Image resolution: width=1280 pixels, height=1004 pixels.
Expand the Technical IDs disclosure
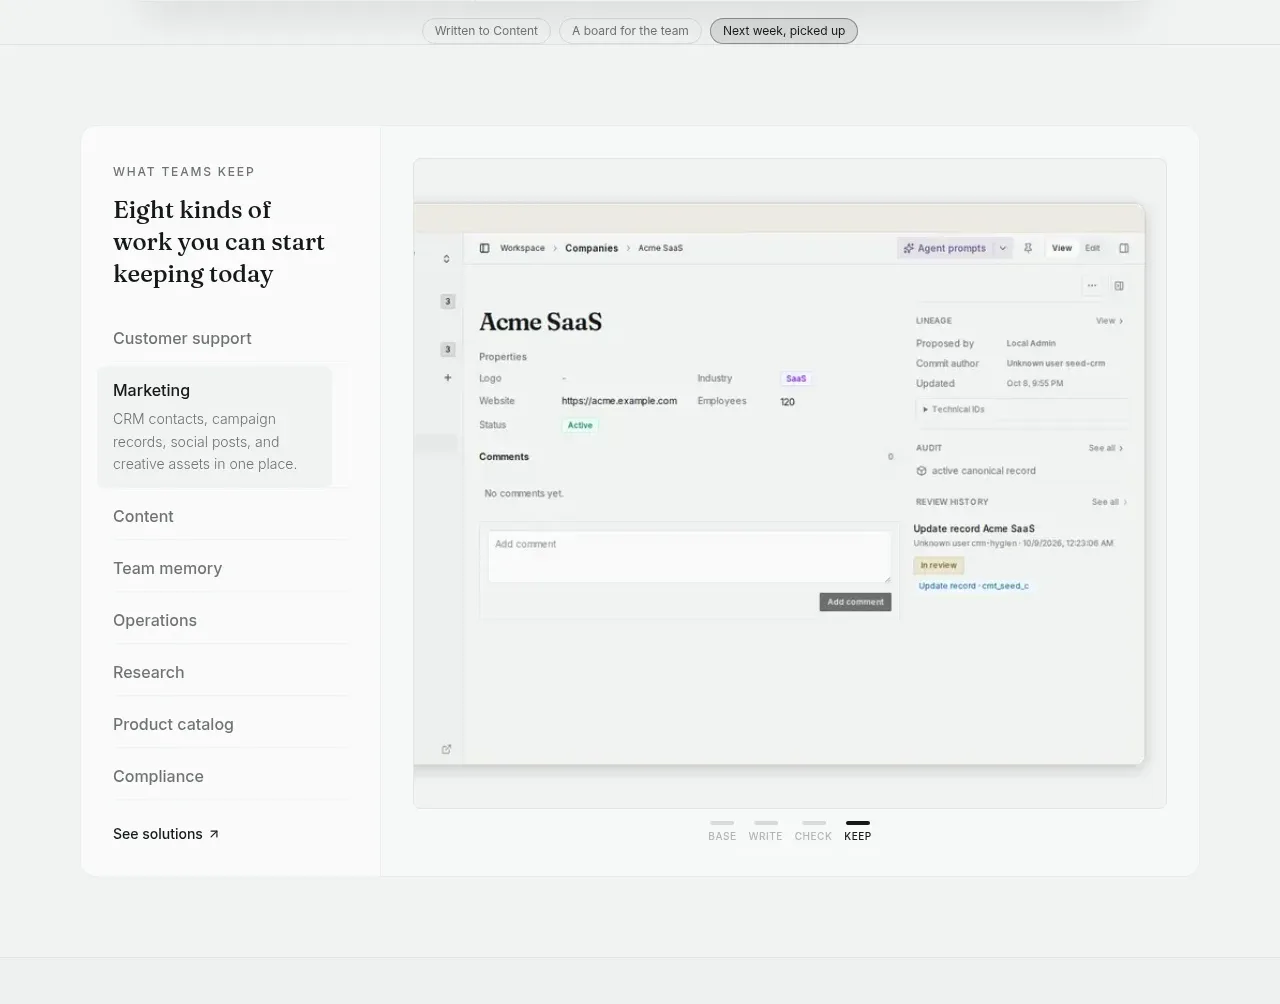[x=954, y=409]
